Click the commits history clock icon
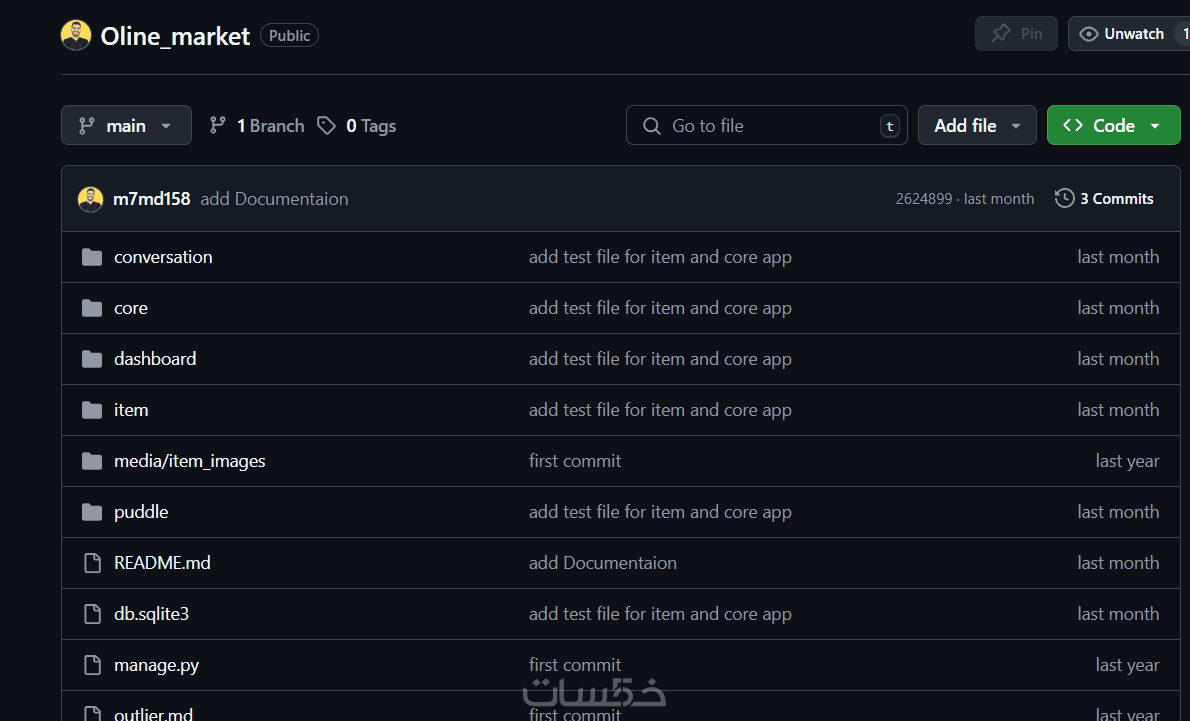This screenshot has width=1190, height=721. pyautogui.click(x=1064, y=198)
